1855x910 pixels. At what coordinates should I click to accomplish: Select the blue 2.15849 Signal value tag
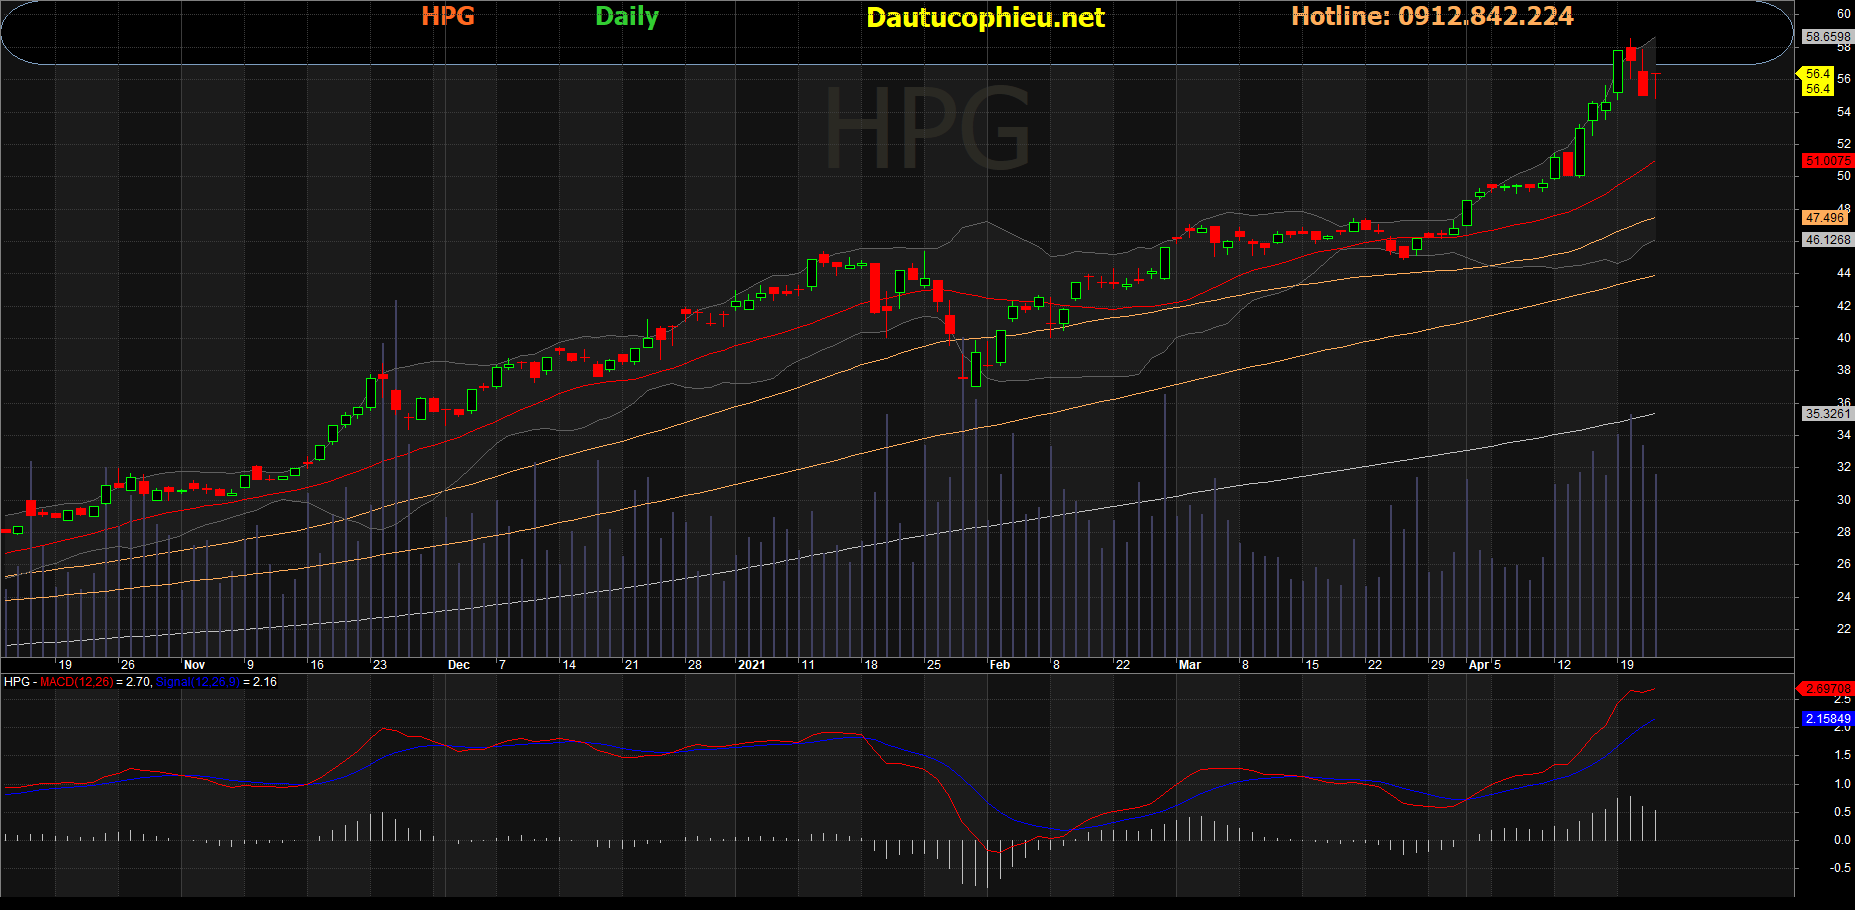[x=1827, y=719]
